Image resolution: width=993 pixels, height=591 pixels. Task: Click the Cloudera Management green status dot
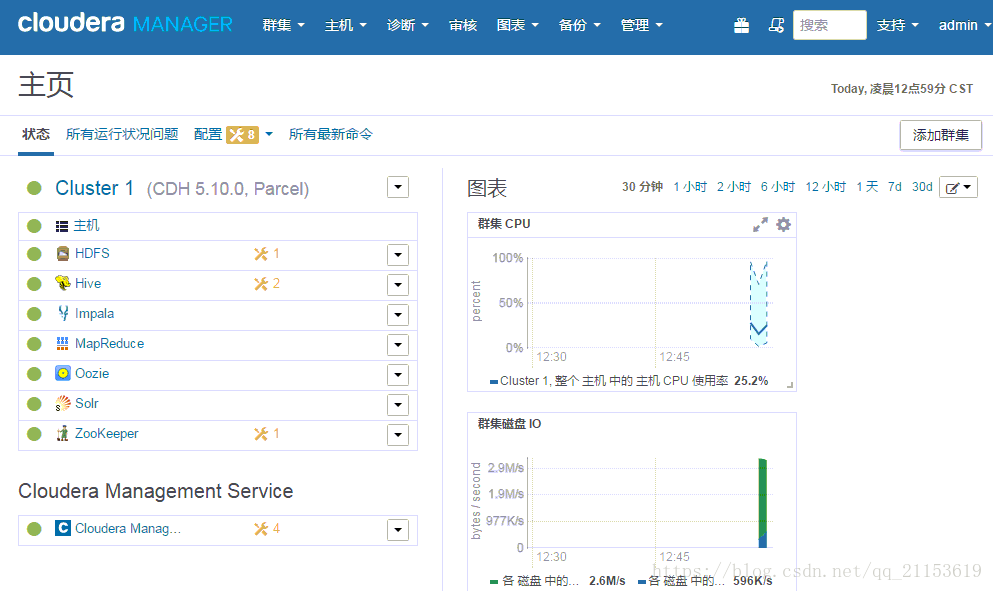(34, 529)
